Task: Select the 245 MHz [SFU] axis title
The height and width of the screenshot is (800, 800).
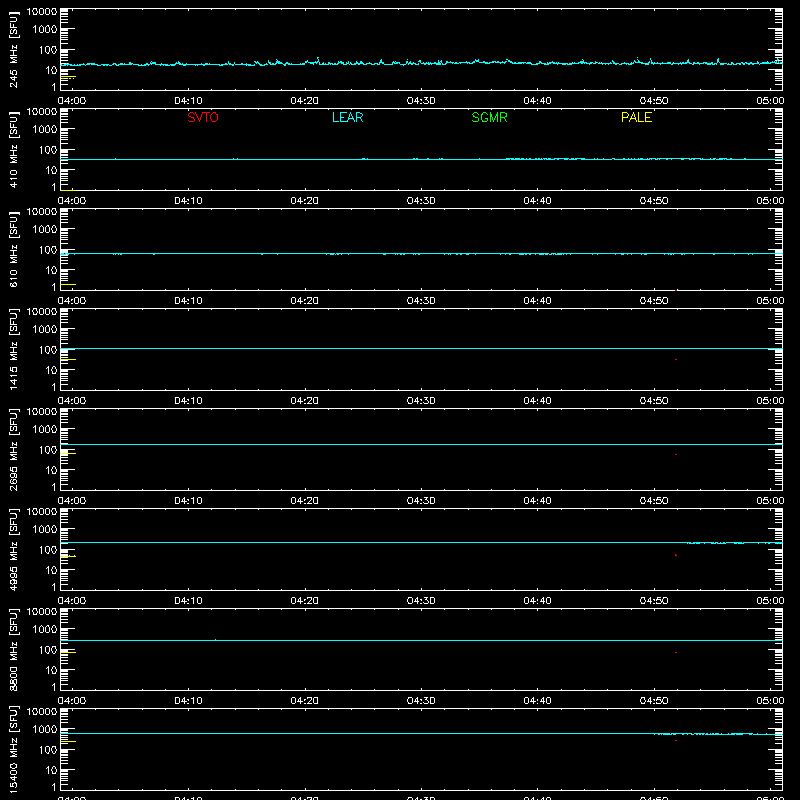Action: pyautogui.click(x=13, y=49)
